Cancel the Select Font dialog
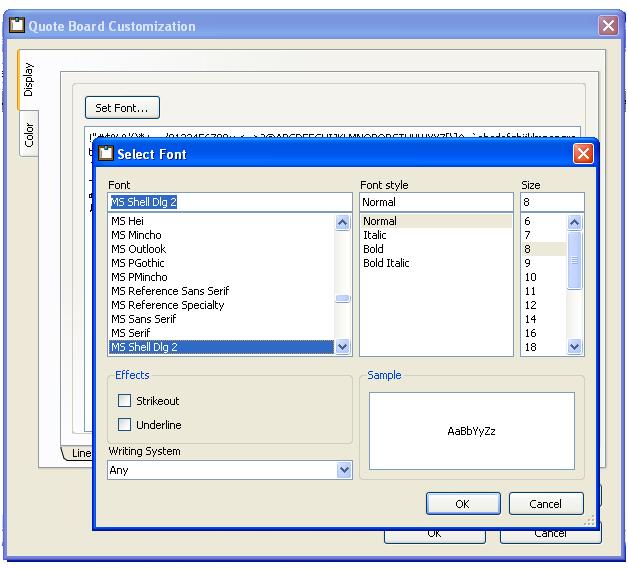 545,504
